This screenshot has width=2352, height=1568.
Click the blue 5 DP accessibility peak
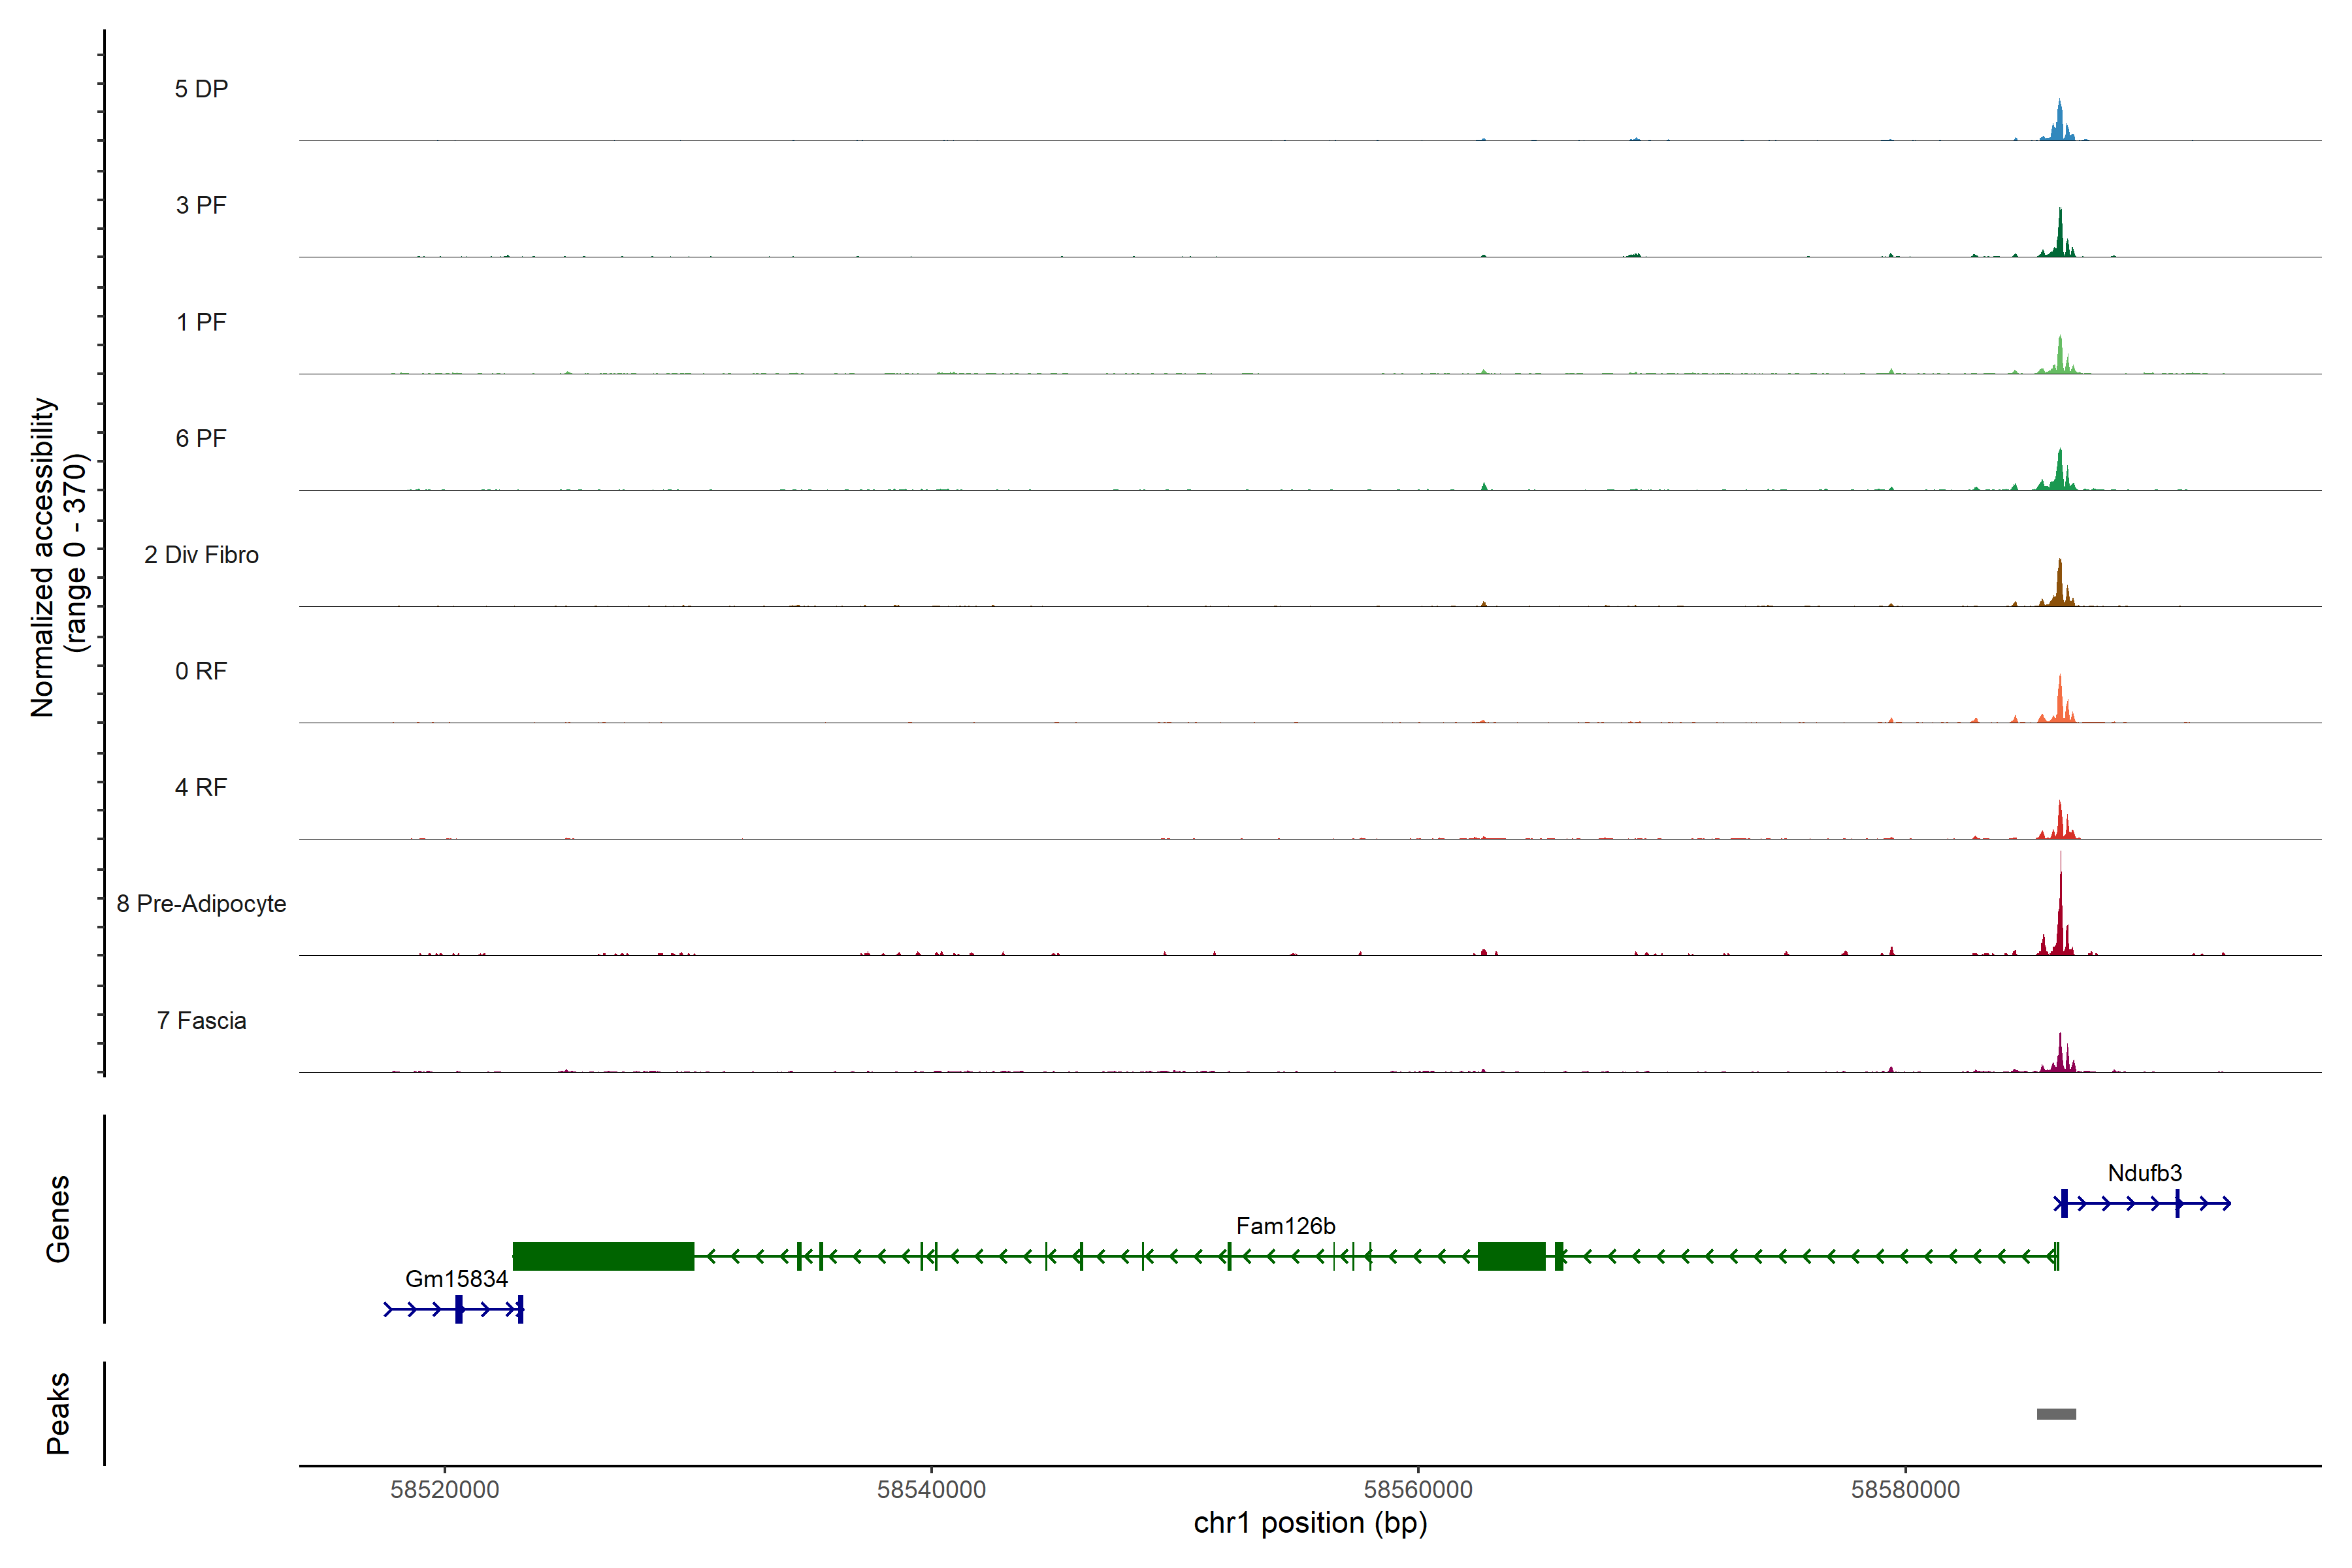pyautogui.click(x=2059, y=125)
